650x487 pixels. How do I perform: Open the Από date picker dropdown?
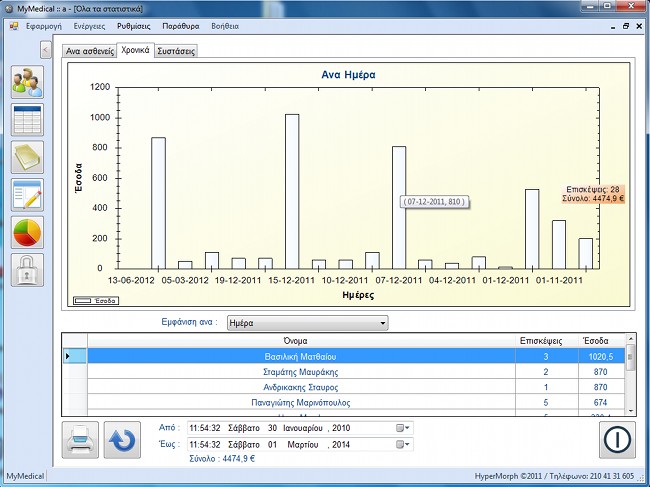(x=403, y=428)
